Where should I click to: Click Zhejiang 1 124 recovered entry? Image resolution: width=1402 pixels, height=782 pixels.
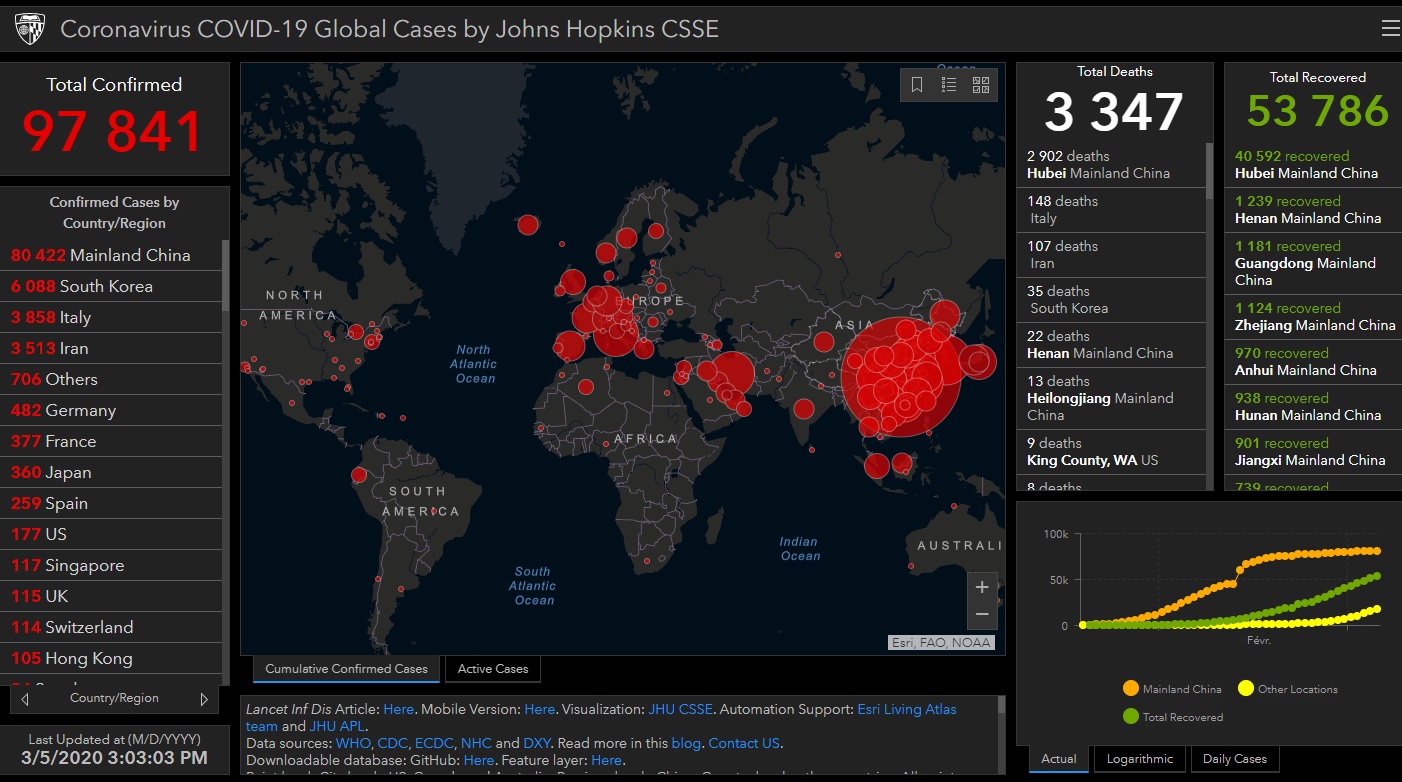pyautogui.click(x=1313, y=317)
